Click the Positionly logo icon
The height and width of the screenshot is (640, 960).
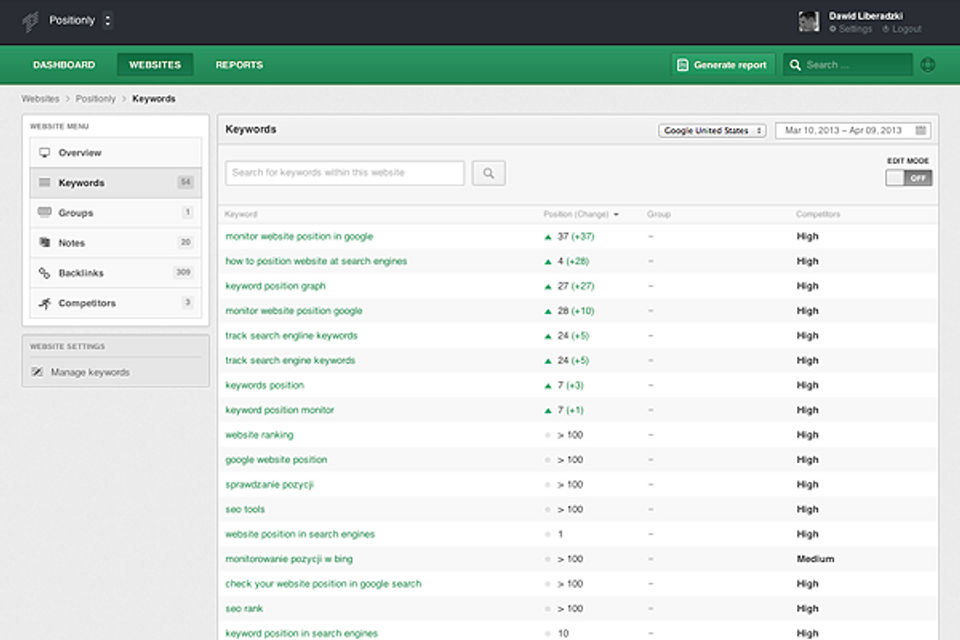tap(30, 21)
